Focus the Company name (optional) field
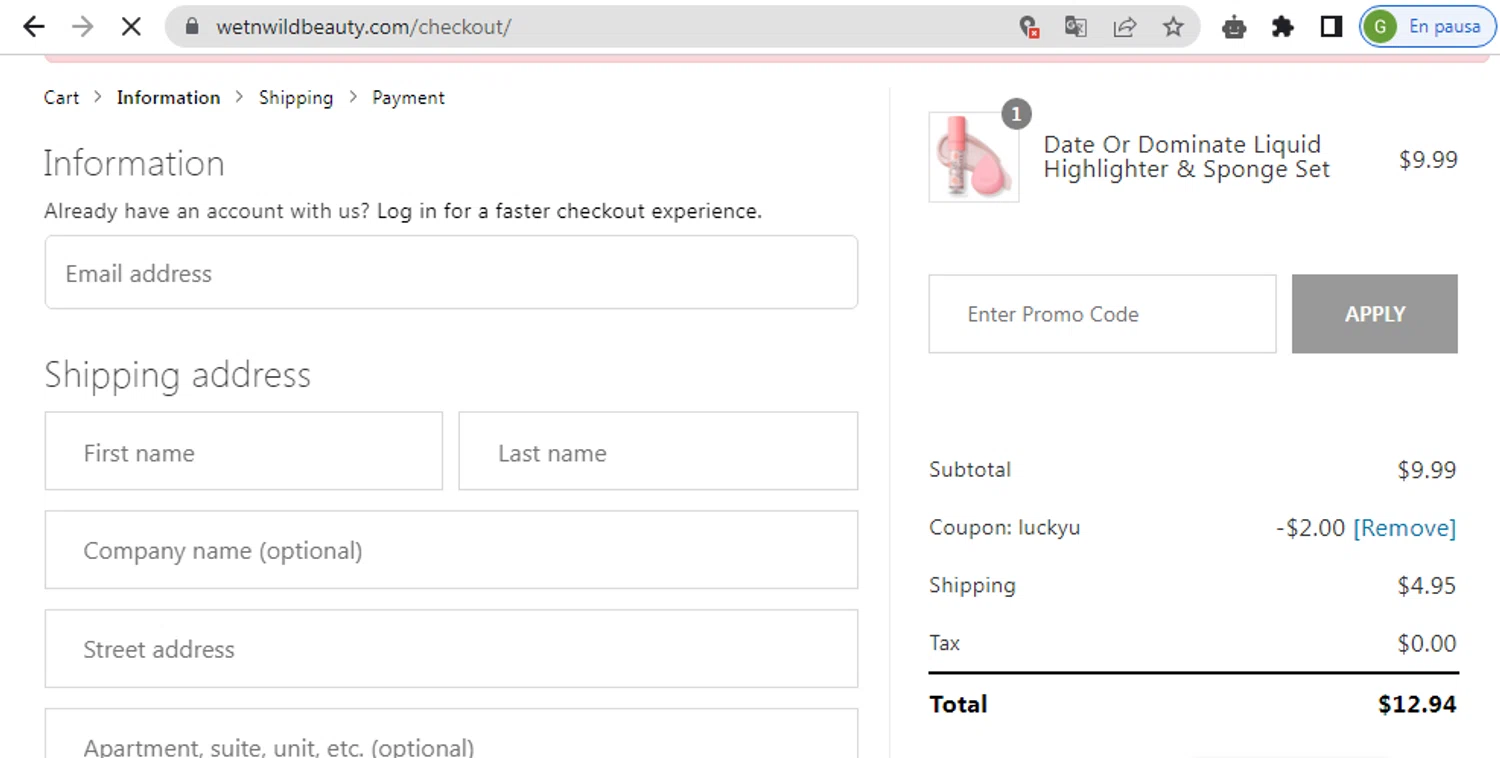The width and height of the screenshot is (1500, 758). tap(451, 550)
